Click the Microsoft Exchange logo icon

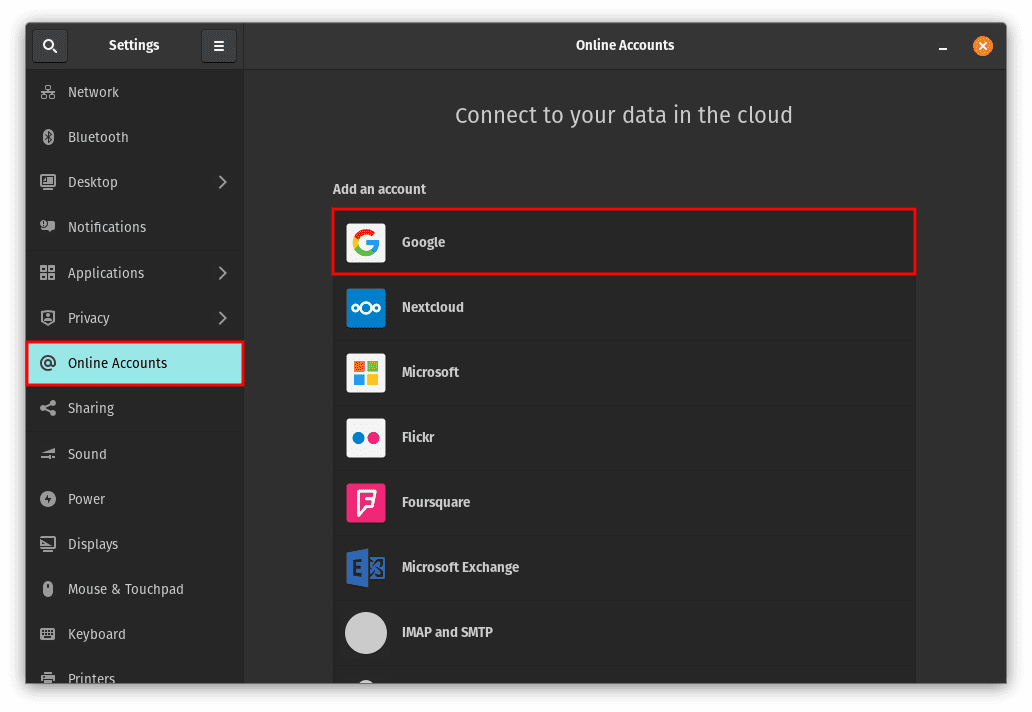click(366, 567)
